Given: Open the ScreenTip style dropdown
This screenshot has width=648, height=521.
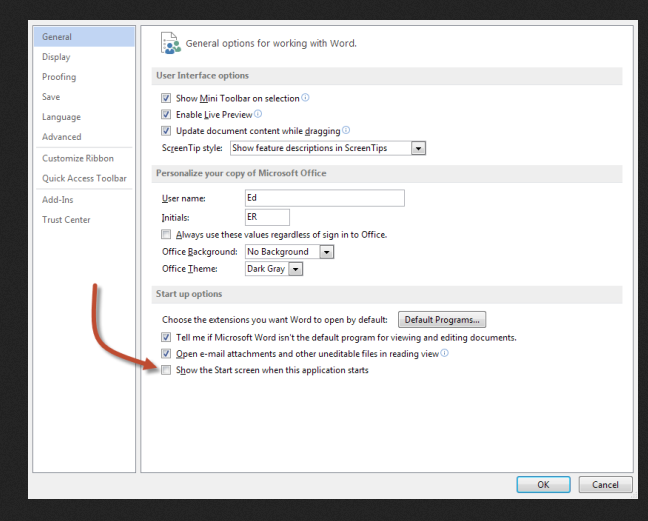Looking at the screenshot, I should click(x=418, y=148).
